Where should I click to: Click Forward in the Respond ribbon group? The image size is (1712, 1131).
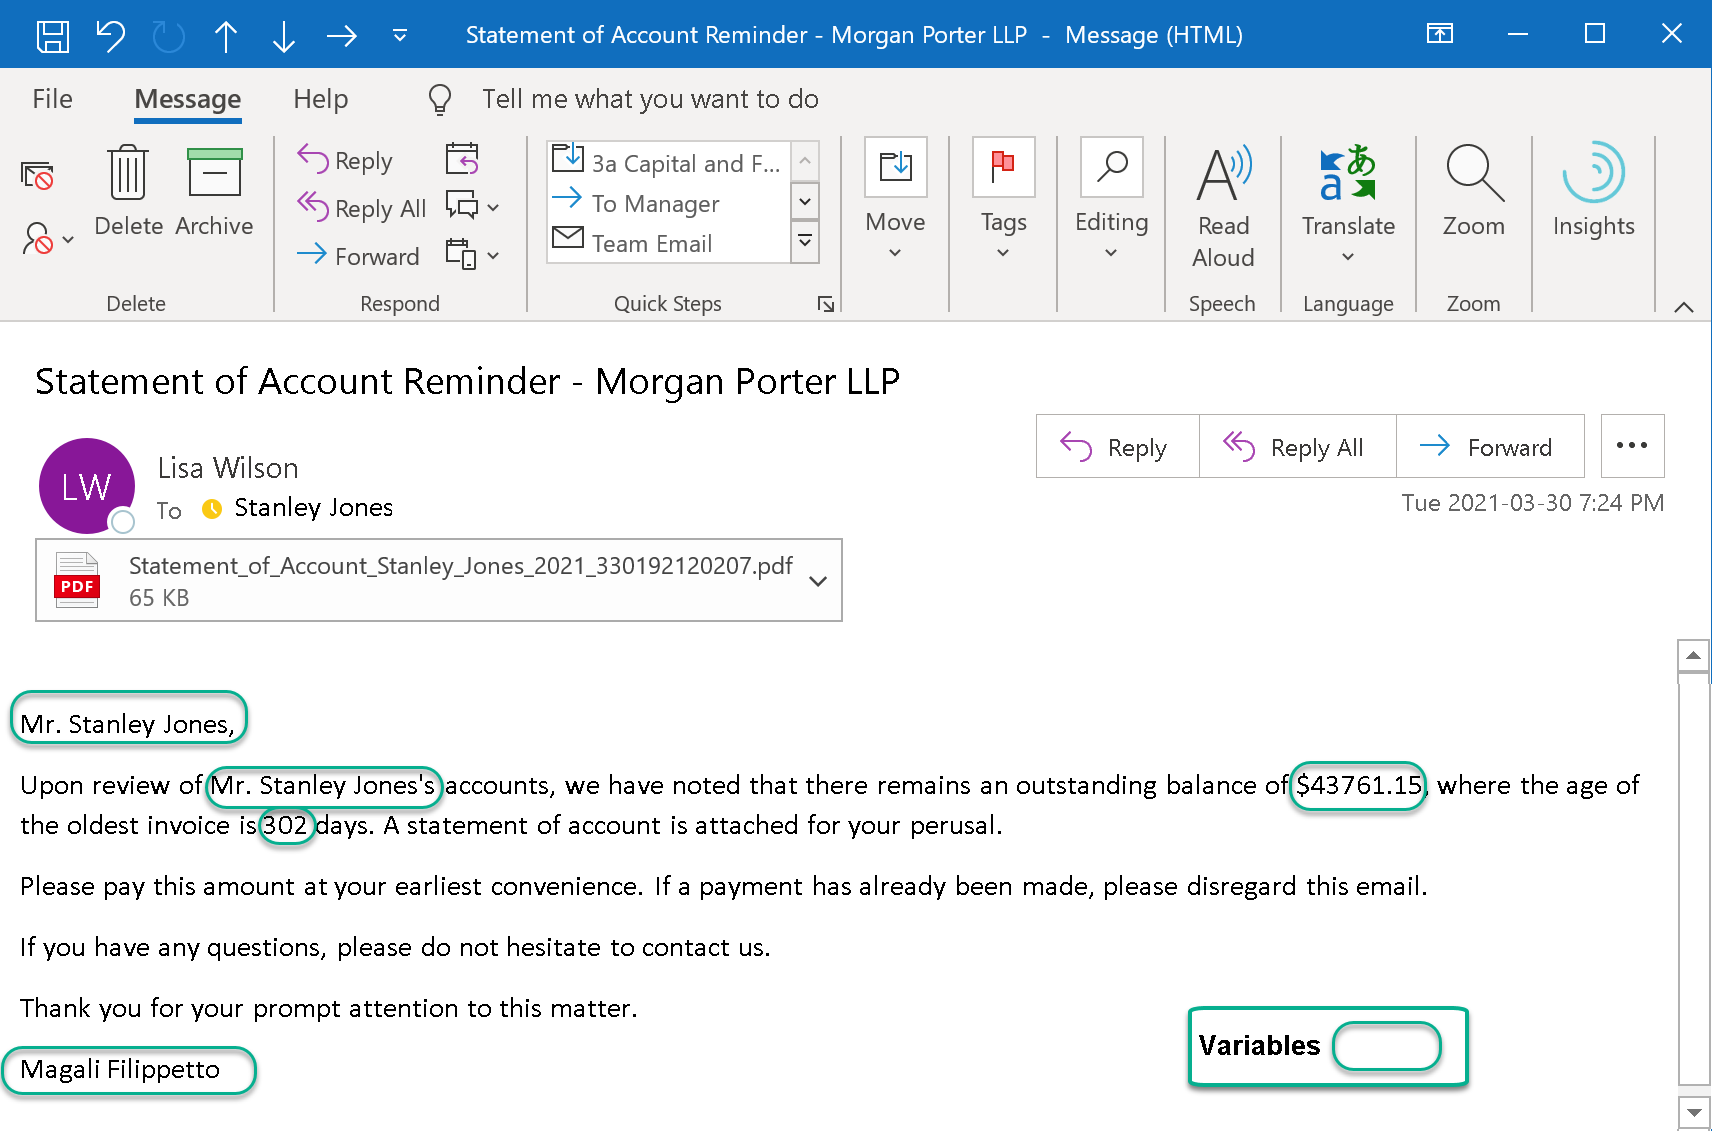point(358,256)
